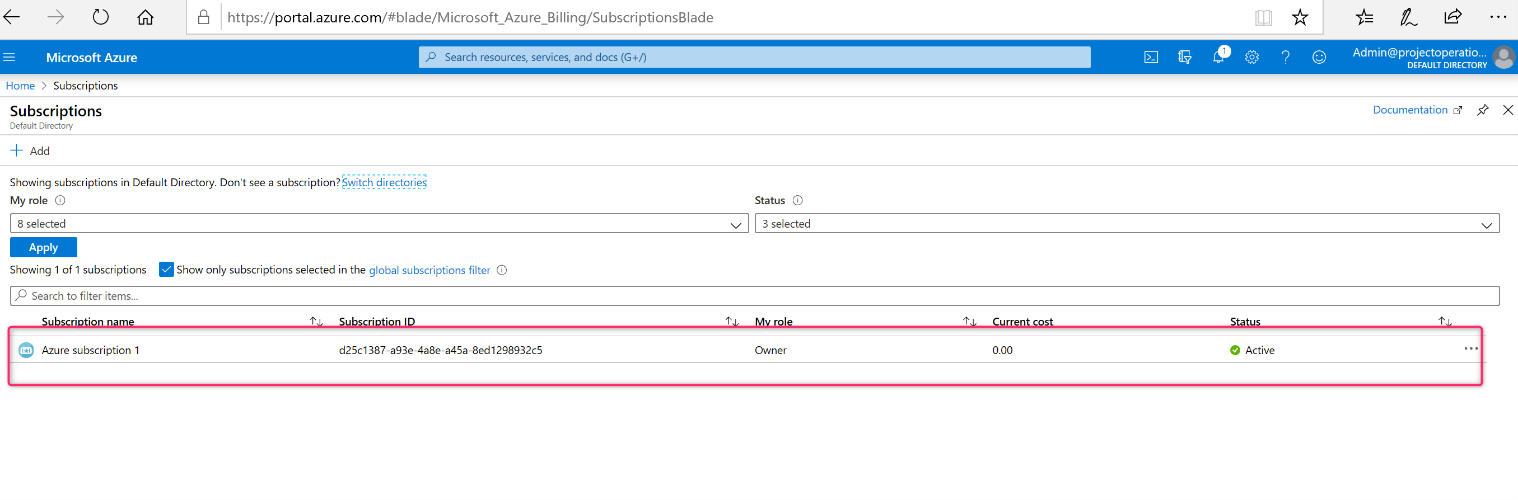This screenshot has width=1518, height=500.
Task: Click the lock icon in address bar
Action: (204, 17)
